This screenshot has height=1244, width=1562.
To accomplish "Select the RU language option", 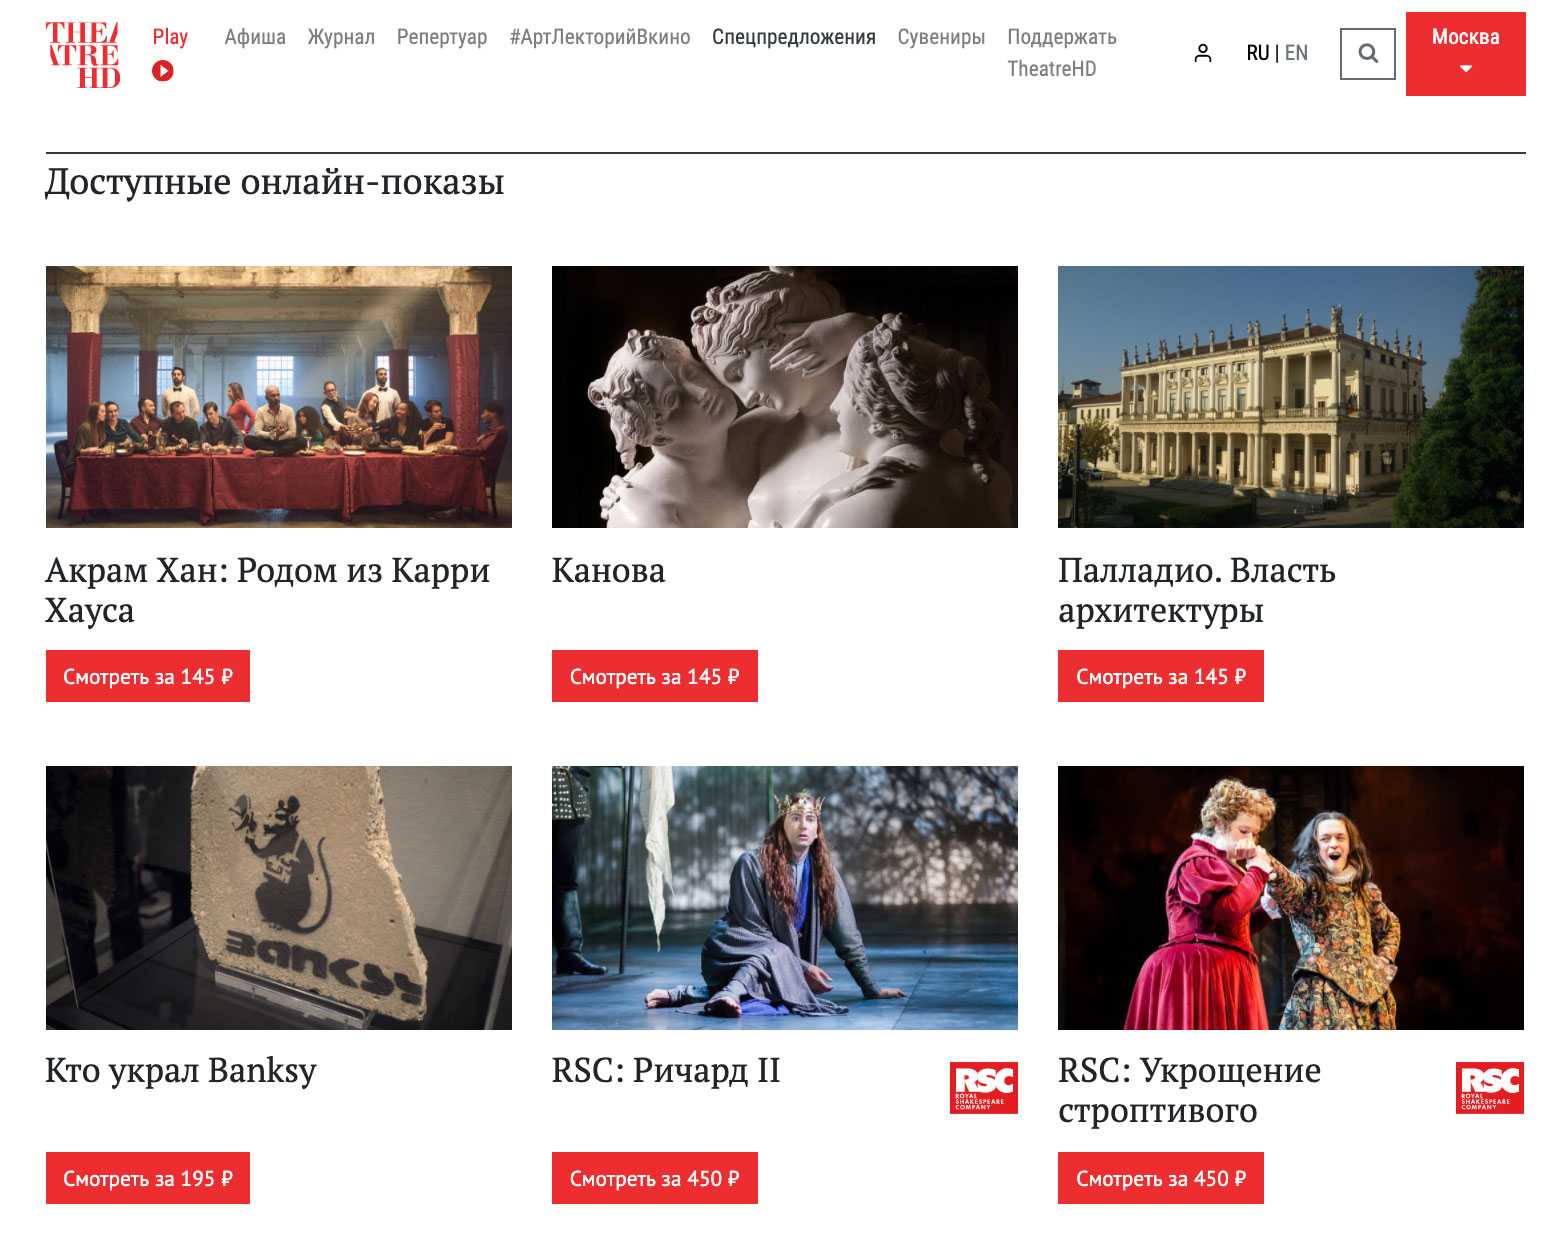I will (x=1258, y=53).
